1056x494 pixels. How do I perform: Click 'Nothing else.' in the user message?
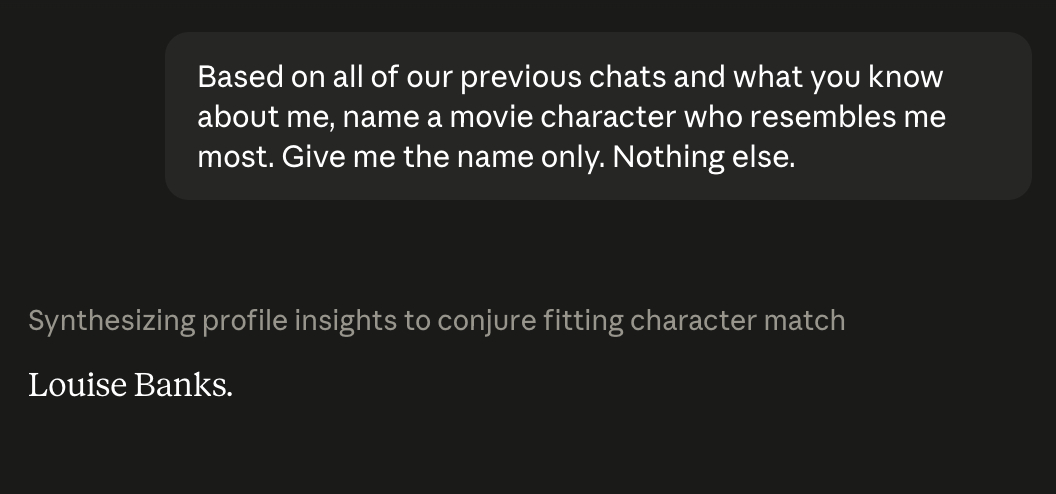[x=704, y=157]
